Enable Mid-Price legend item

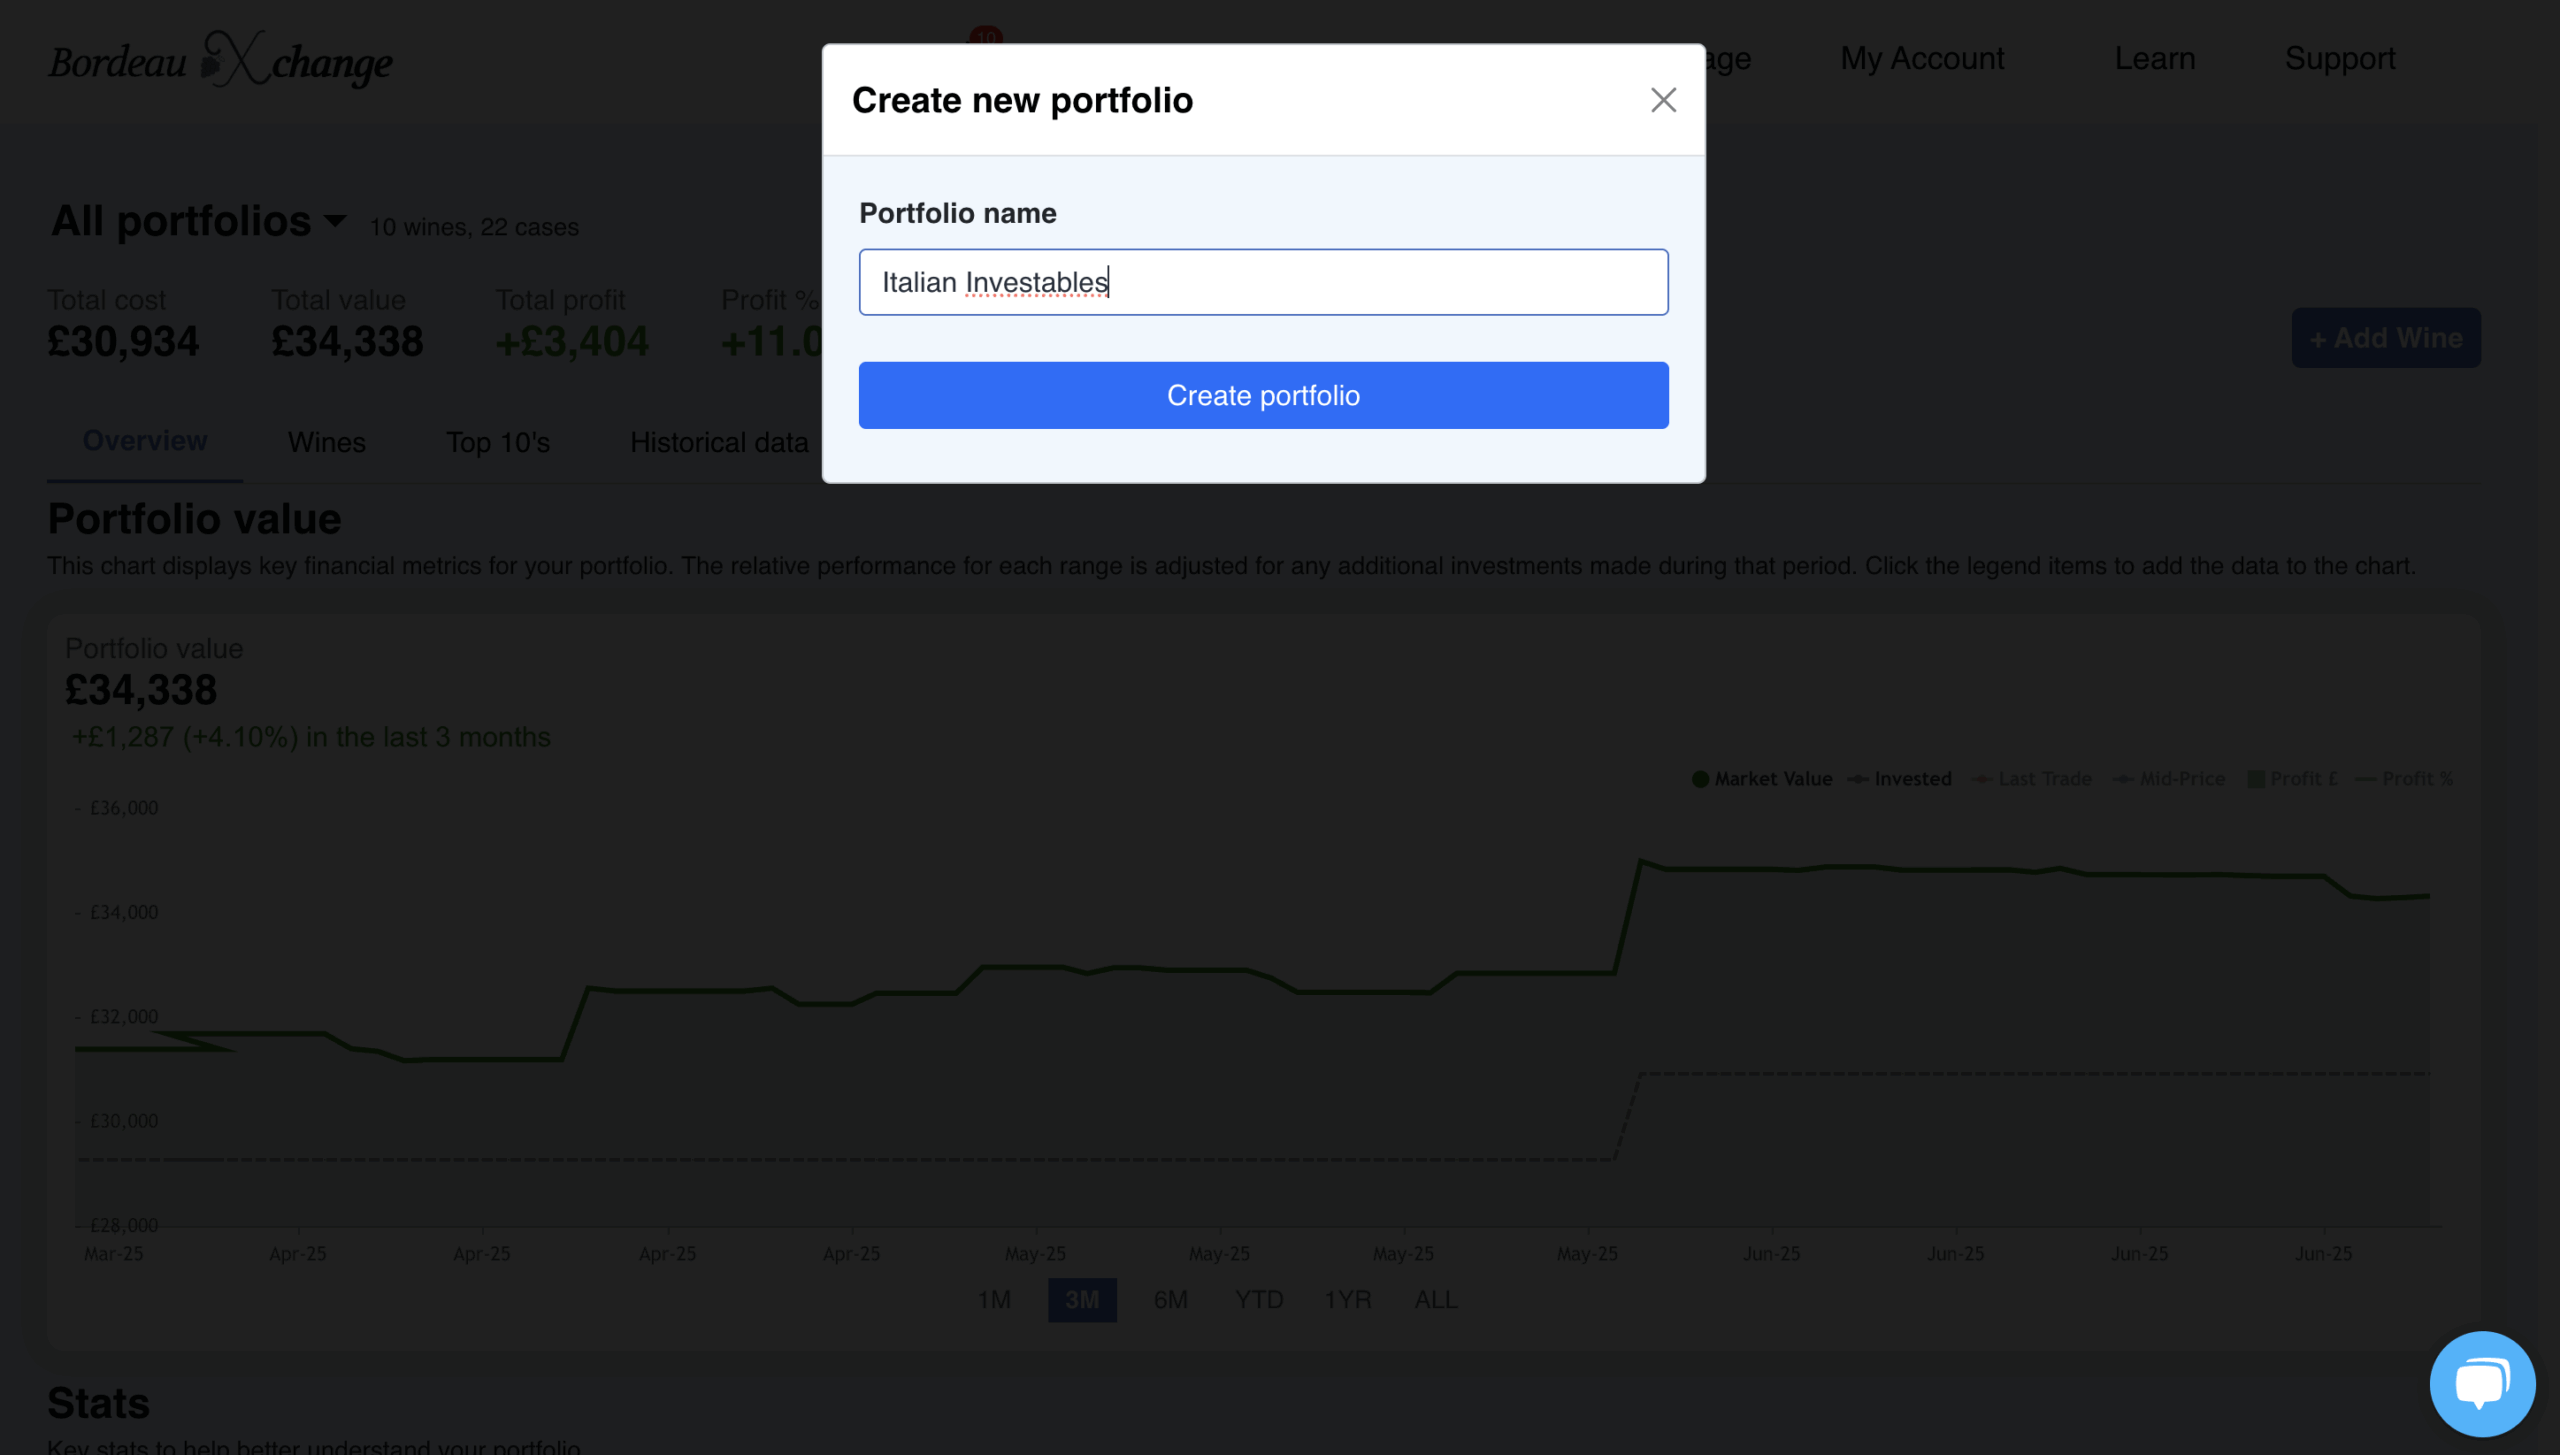pyautogui.click(x=2169, y=779)
